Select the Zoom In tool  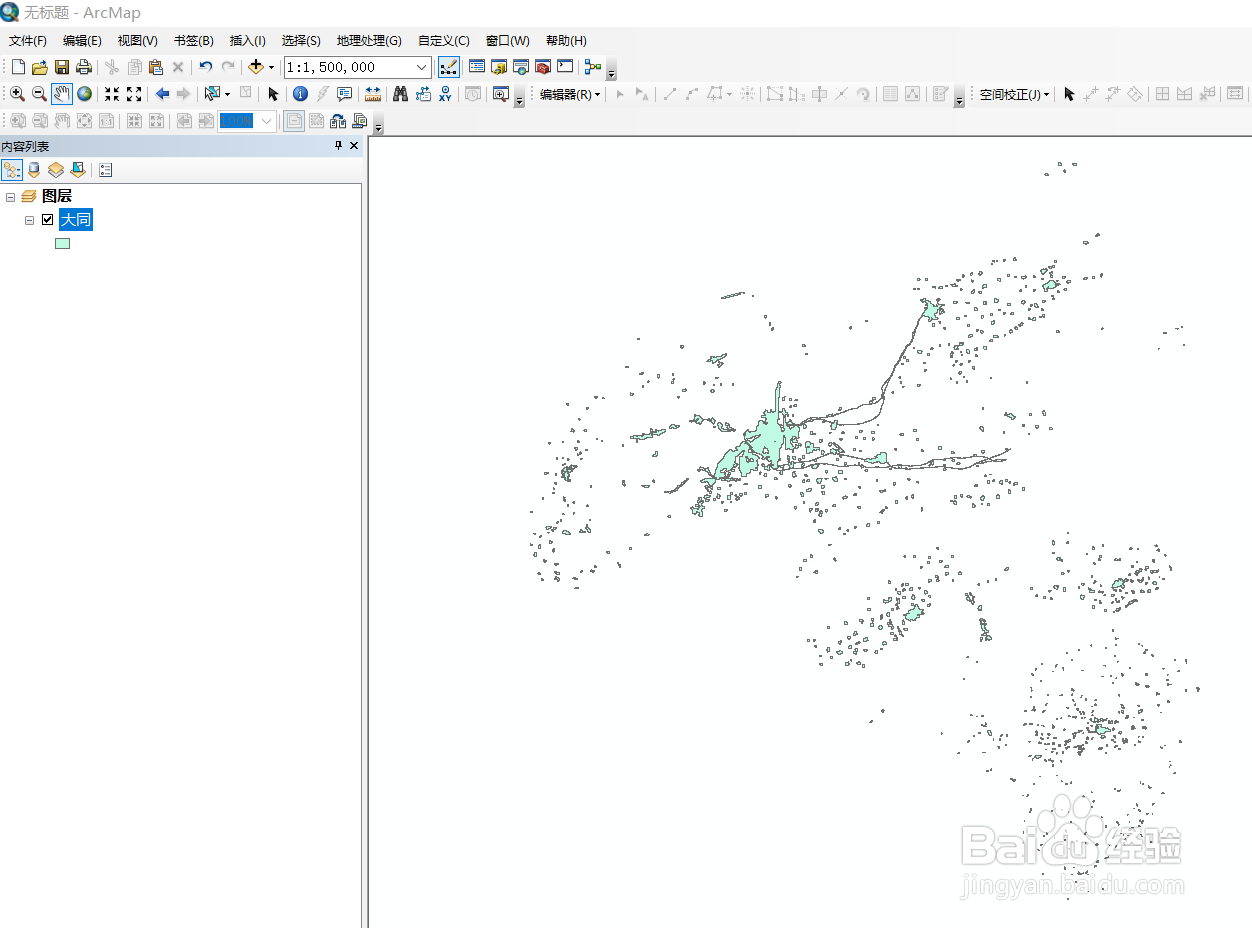point(17,94)
